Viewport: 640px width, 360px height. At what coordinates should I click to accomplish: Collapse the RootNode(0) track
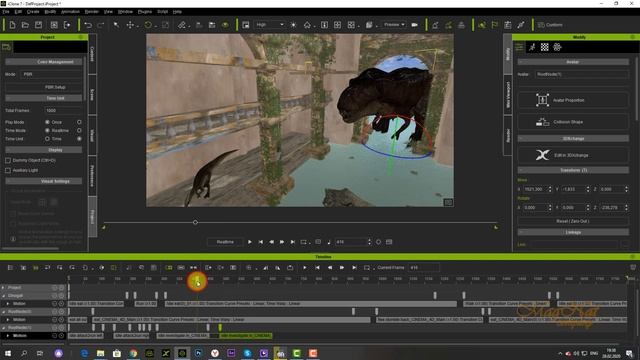tap(3, 311)
